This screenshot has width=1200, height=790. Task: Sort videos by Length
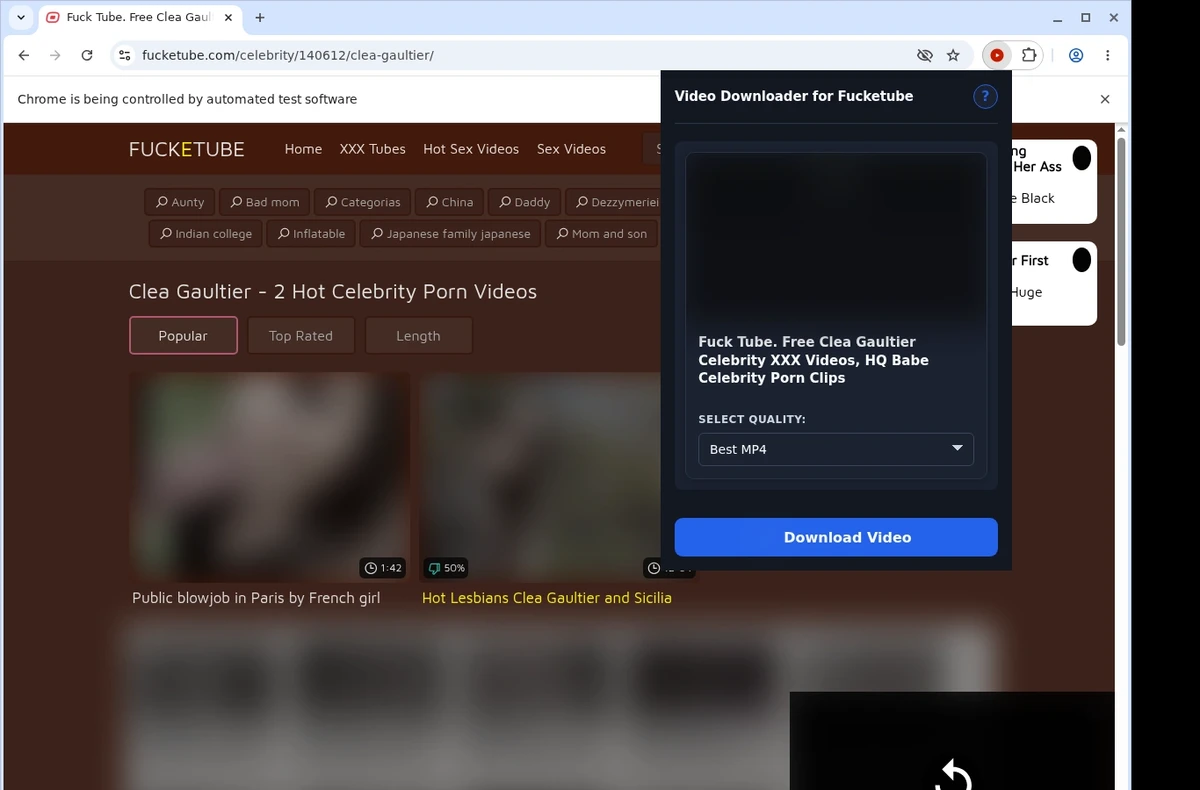point(418,336)
